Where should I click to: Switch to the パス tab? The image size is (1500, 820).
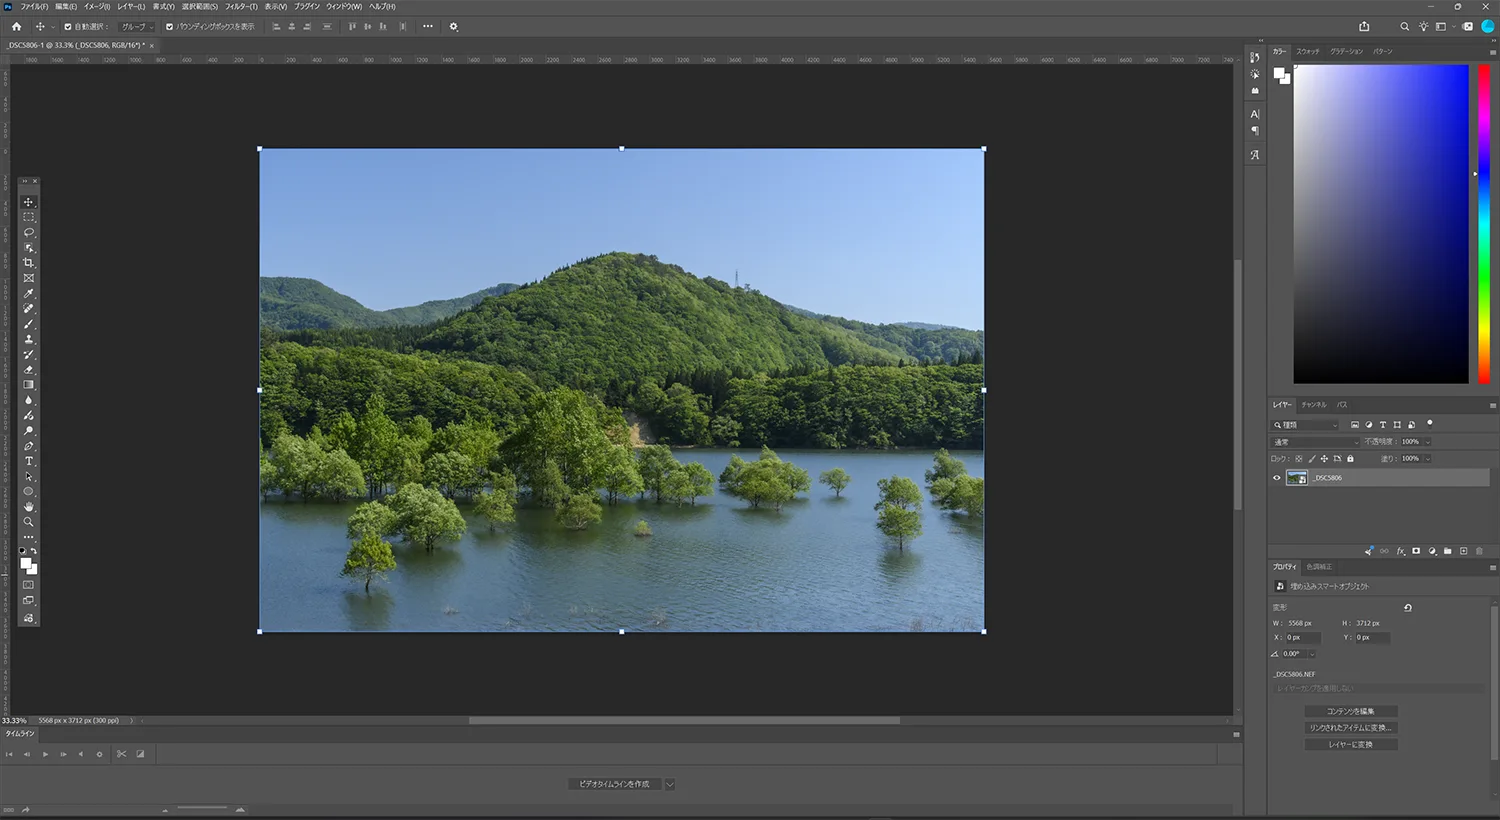(1342, 405)
